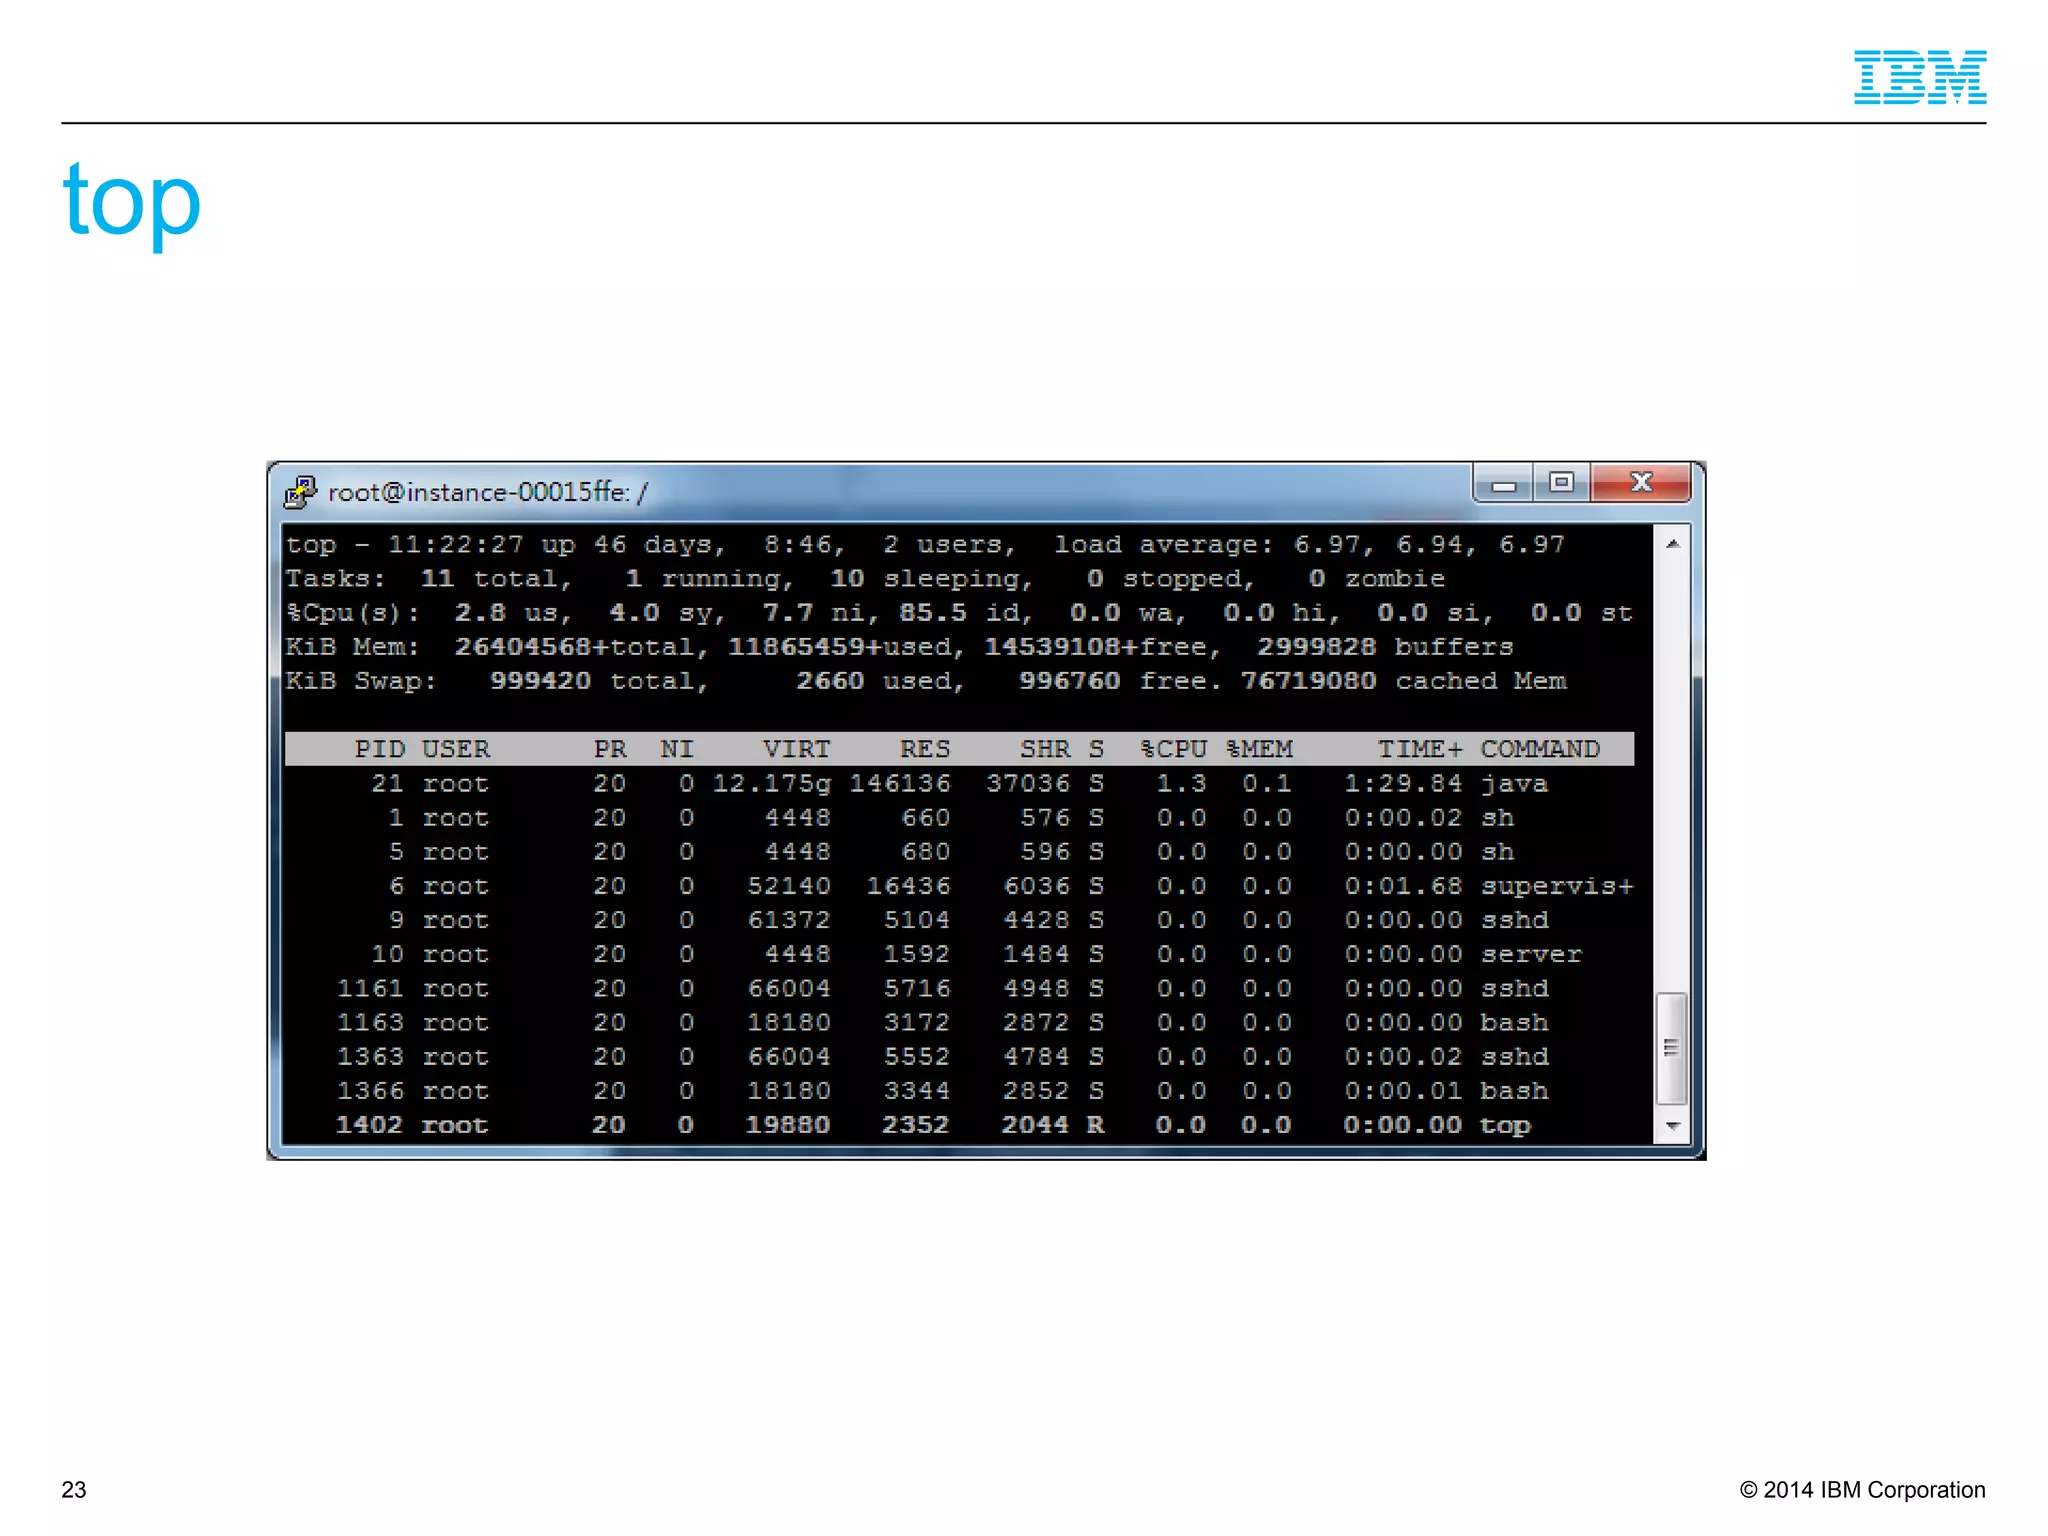Screen dimensions: 2048x1536
Task: Click the '85.5 id' CPU idle value
Action: point(959,613)
